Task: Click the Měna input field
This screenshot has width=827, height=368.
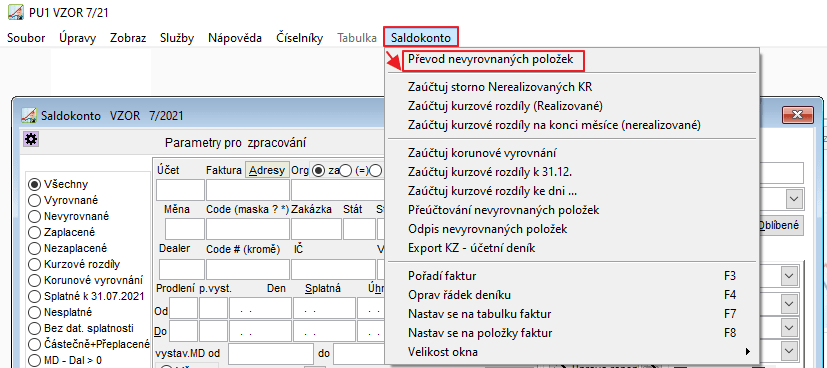Action: [x=185, y=229]
